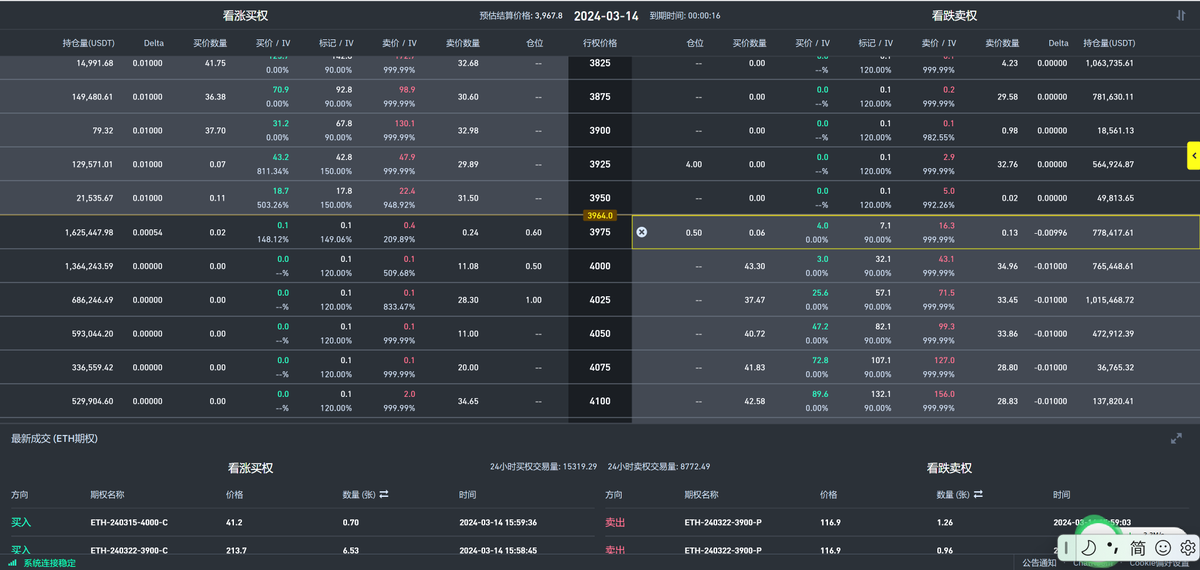The width and height of the screenshot is (1200, 570).
Task: Select strike price 4100
Action: [600, 401]
